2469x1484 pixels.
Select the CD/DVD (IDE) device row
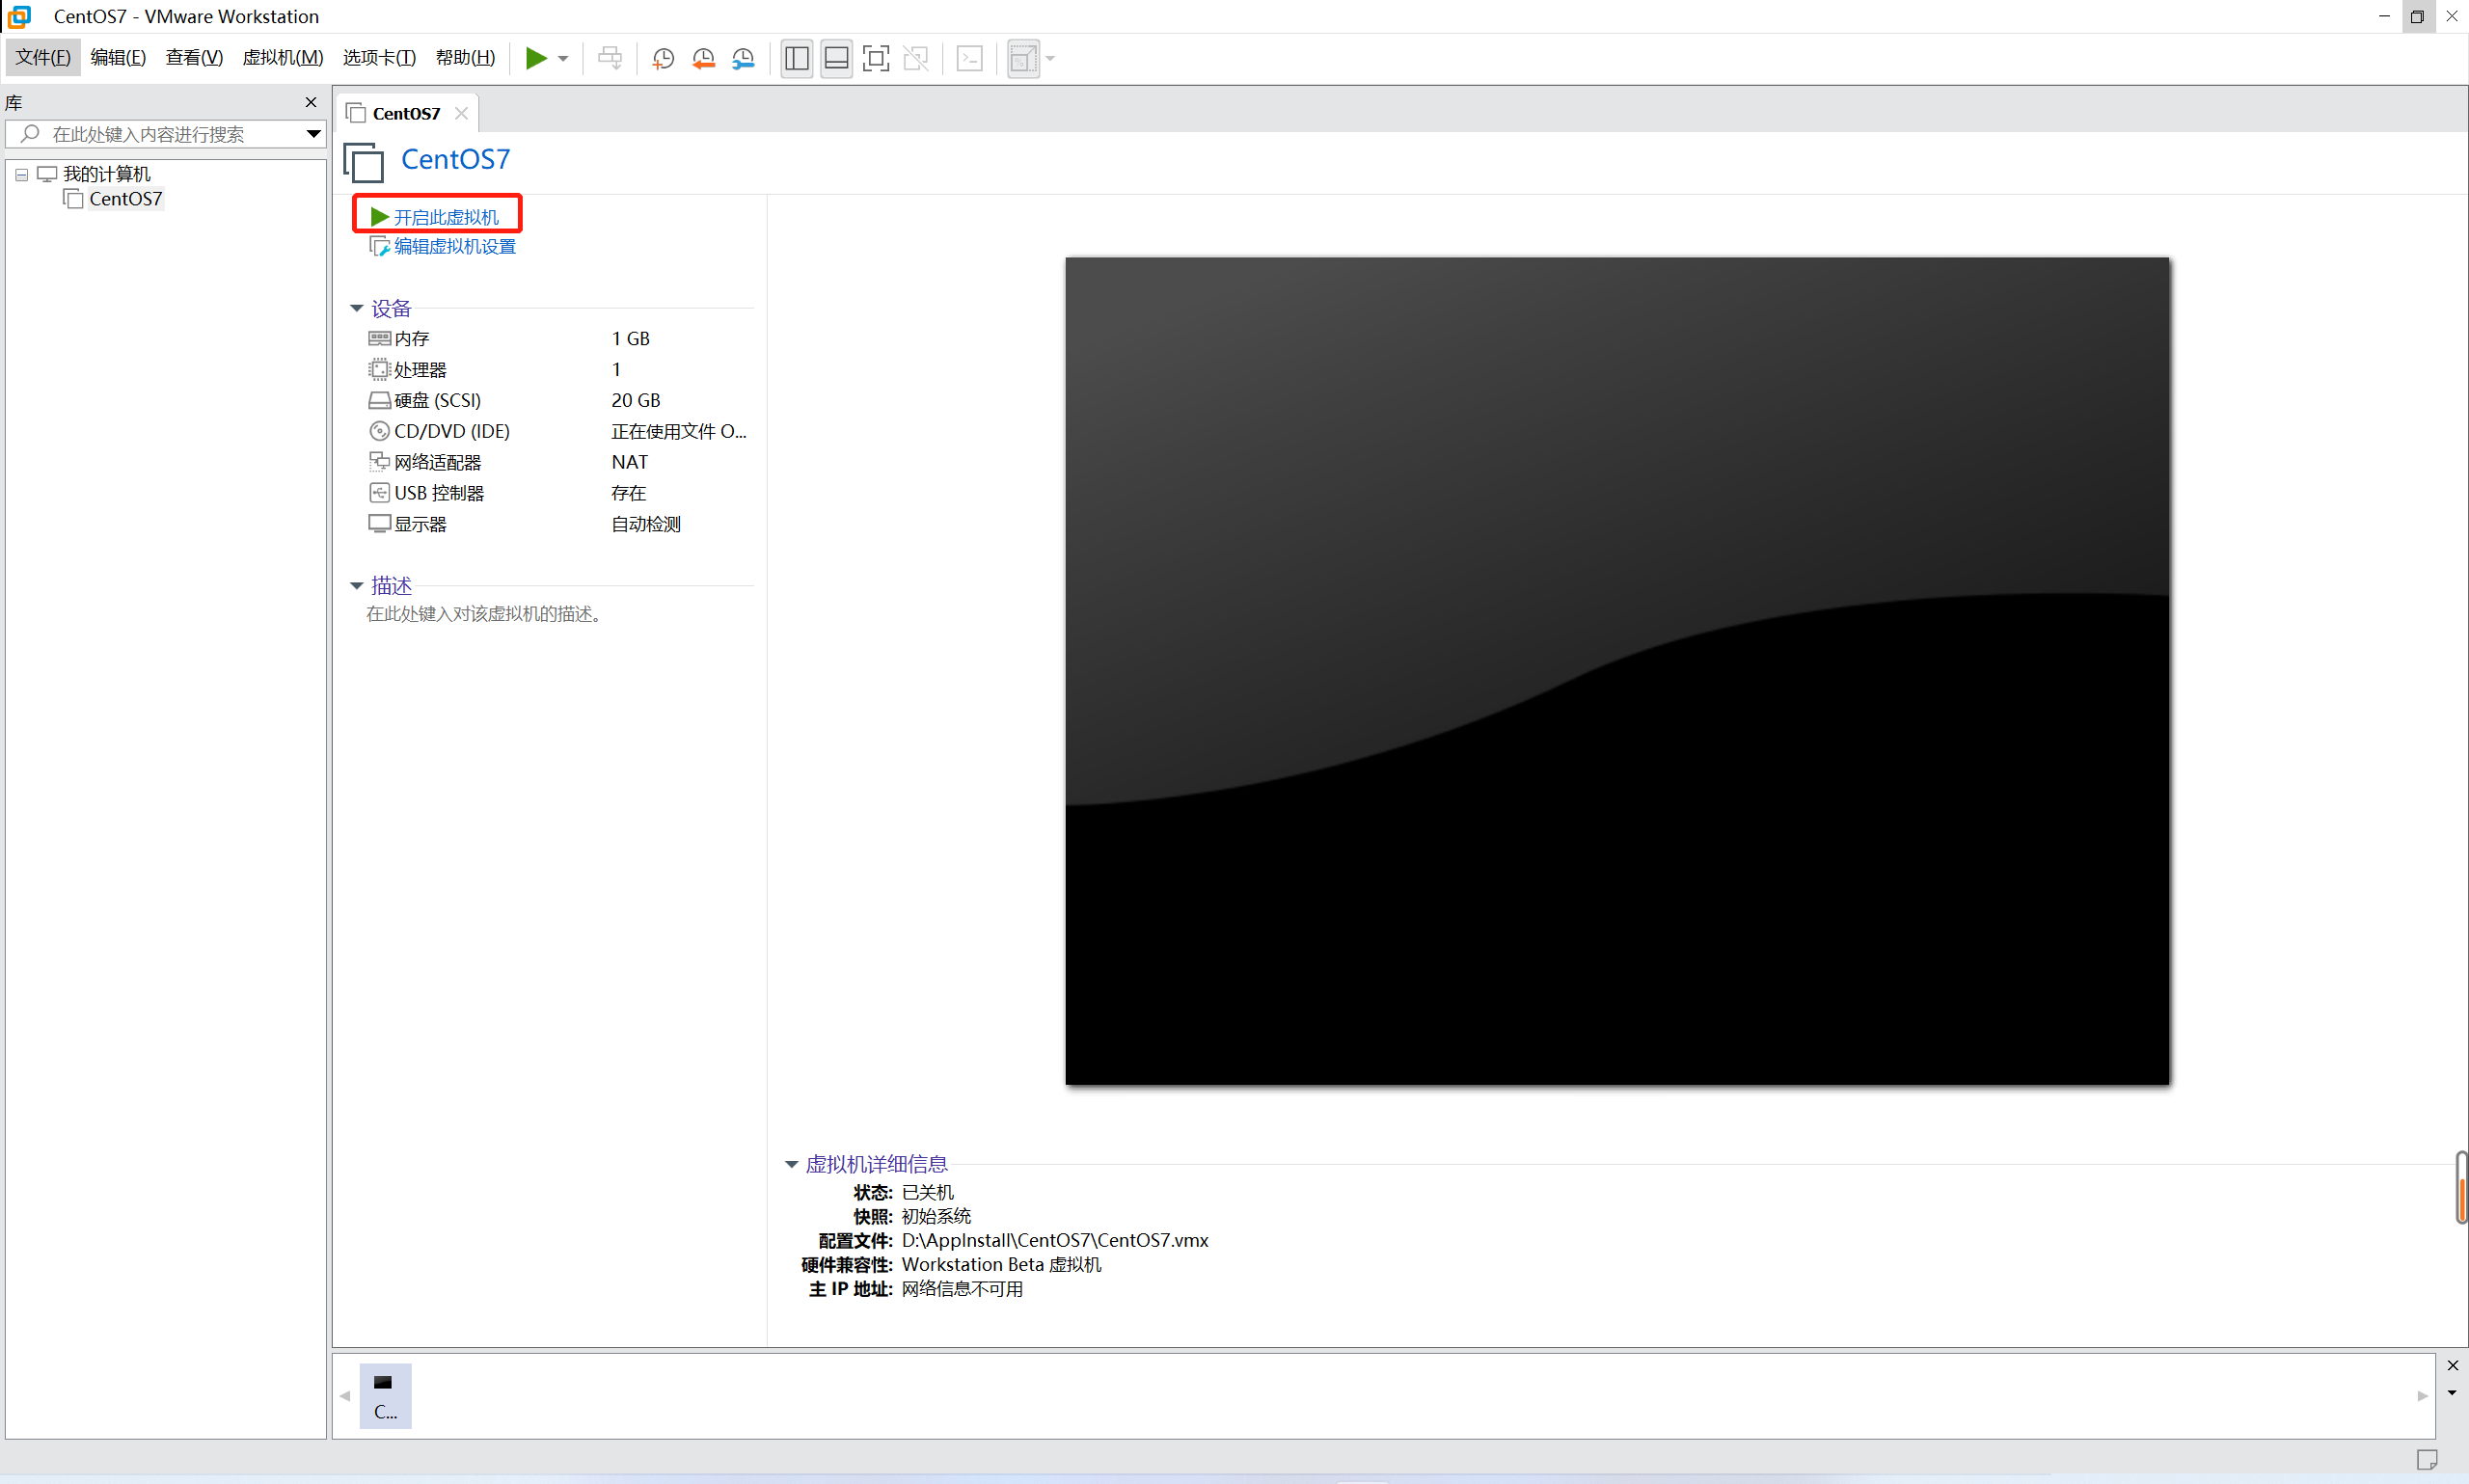(557, 431)
